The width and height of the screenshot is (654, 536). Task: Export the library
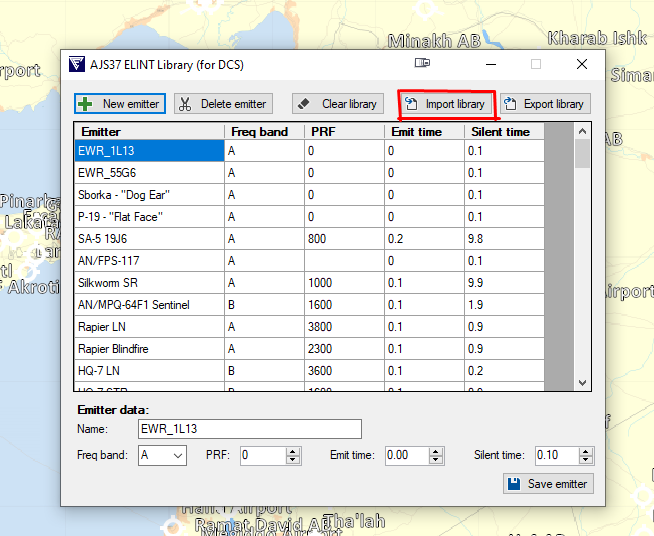545,103
